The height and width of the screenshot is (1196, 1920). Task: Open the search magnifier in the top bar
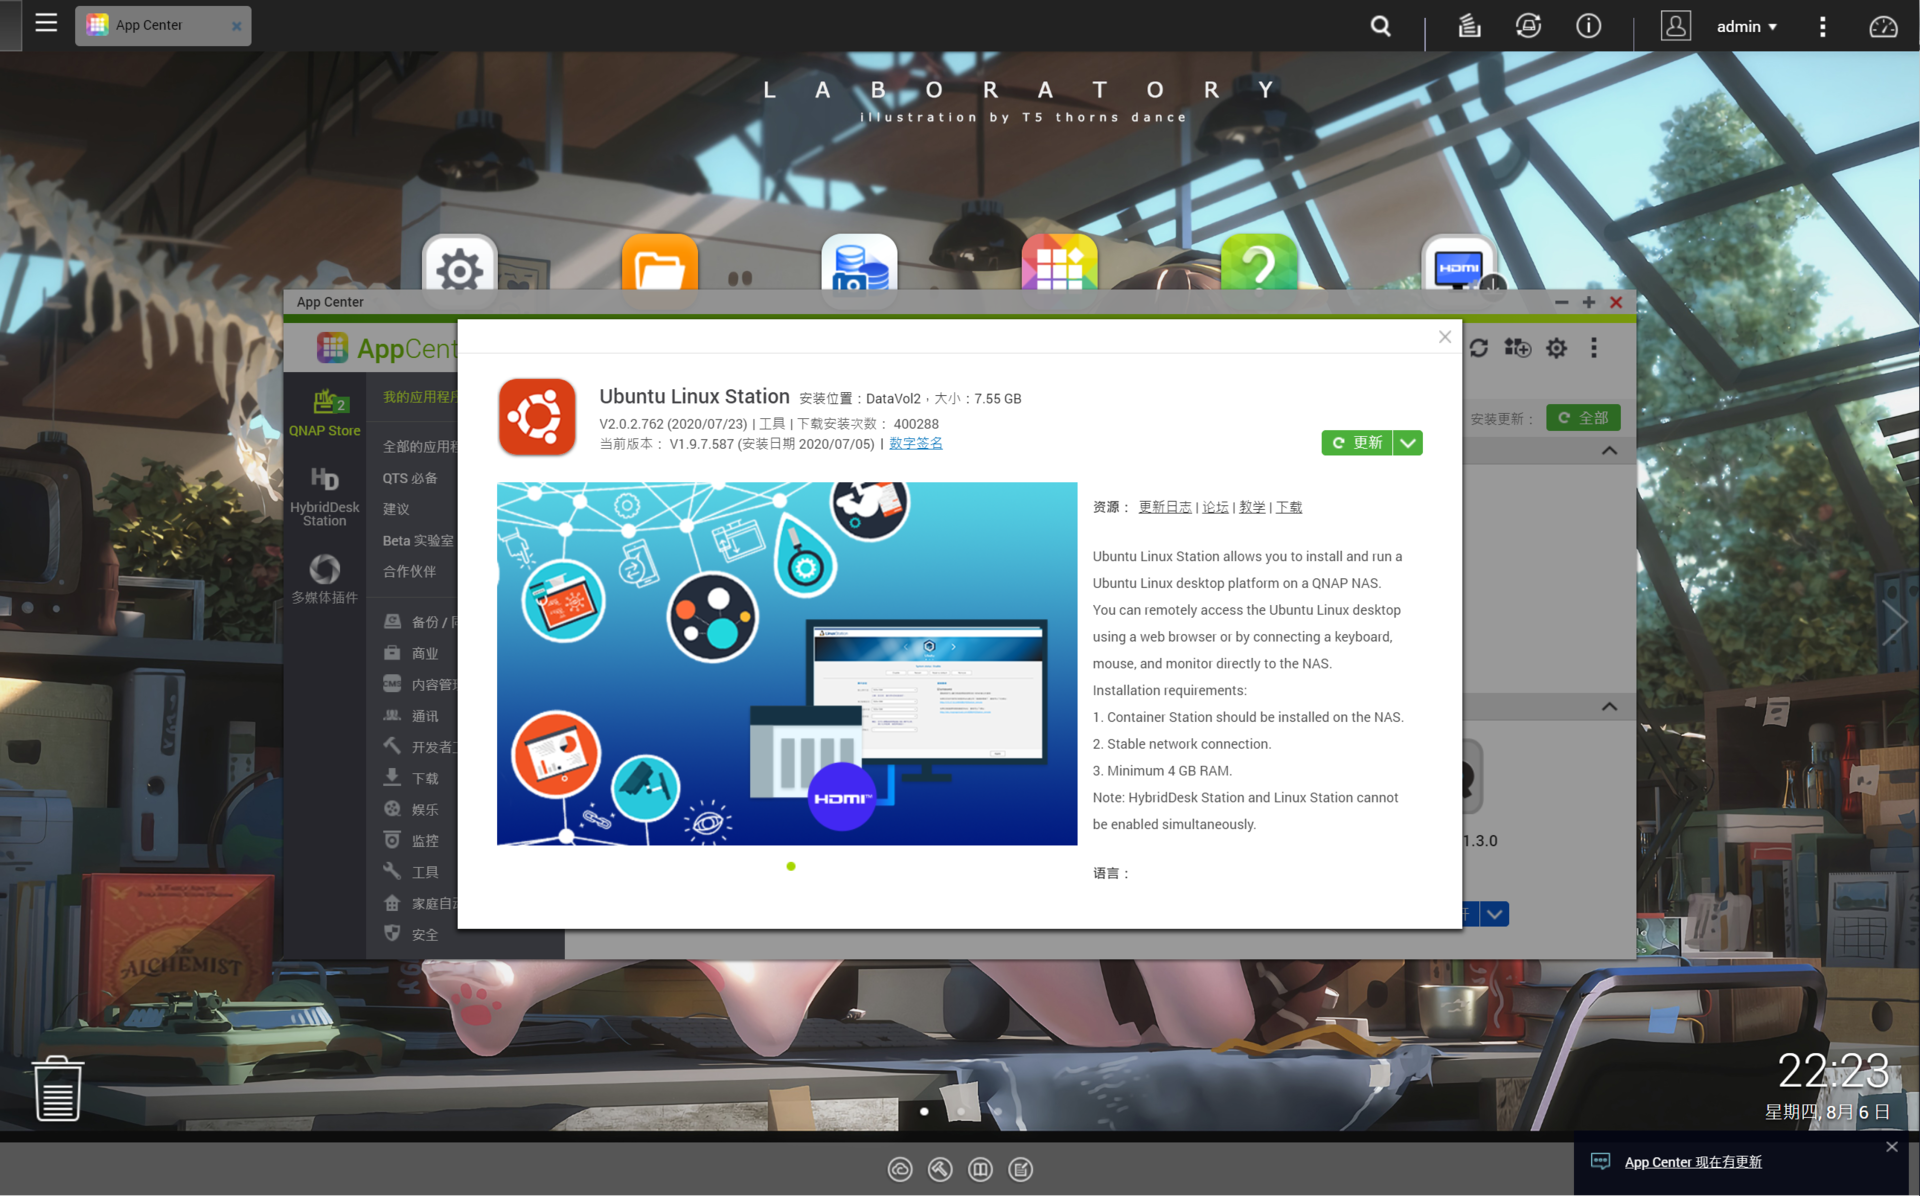(1380, 26)
